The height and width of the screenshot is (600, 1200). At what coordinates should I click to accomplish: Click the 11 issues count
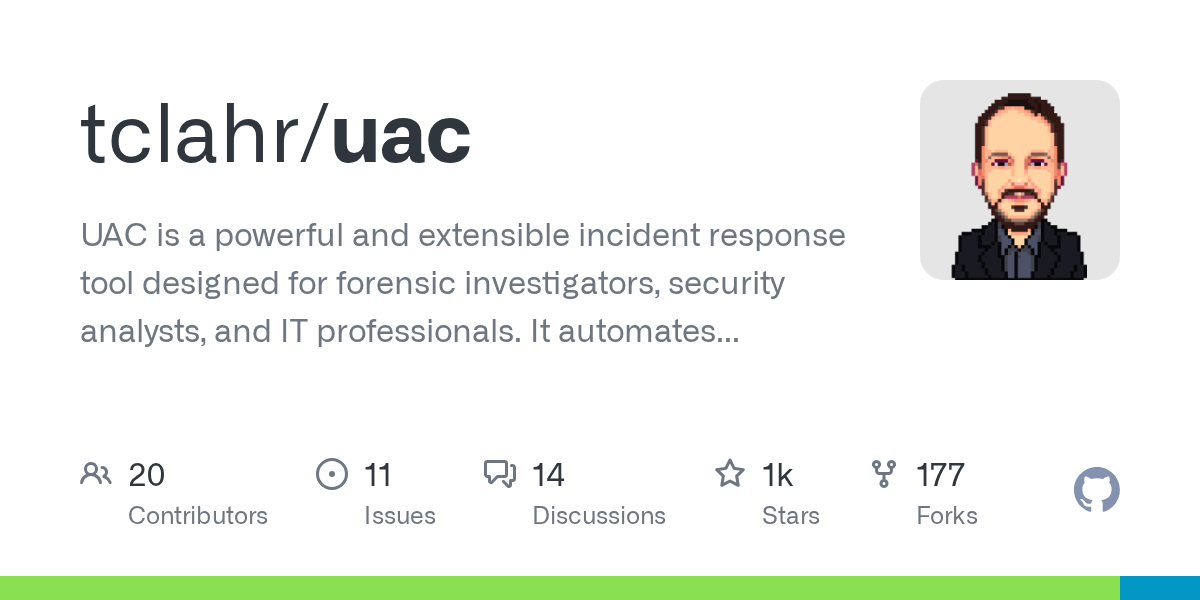click(378, 474)
